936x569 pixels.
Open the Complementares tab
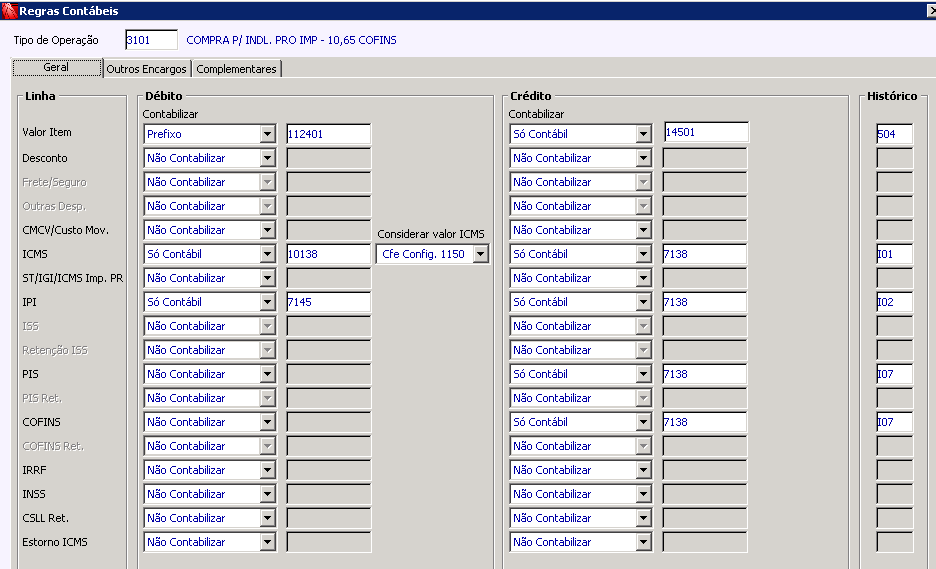pyautogui.click(x=236, y=69)
